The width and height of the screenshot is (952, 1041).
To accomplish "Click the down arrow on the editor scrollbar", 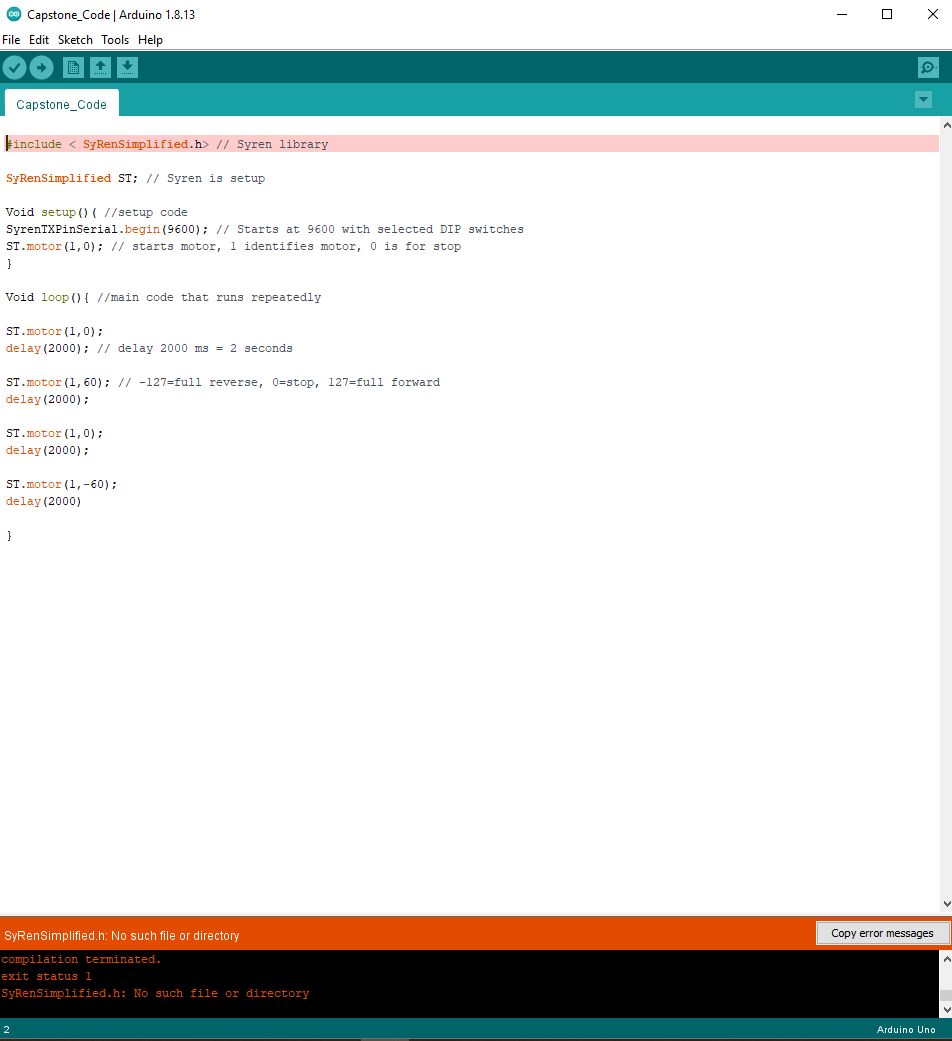I will point(945,903).
